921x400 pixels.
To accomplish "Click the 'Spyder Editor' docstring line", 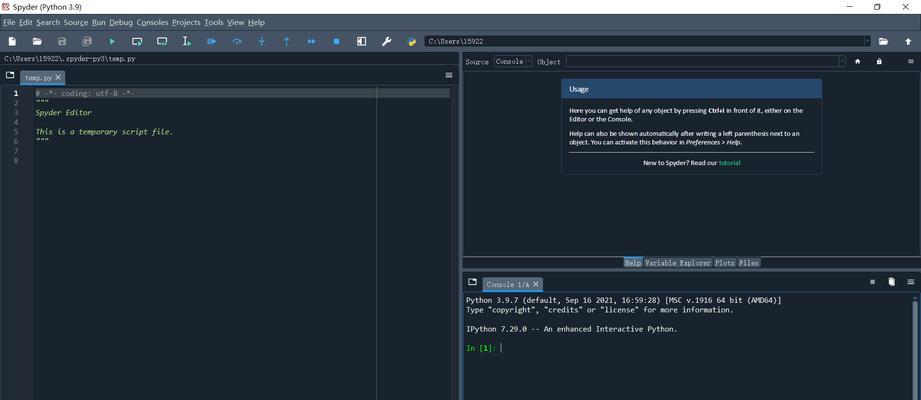I will [x=63, y=112].
